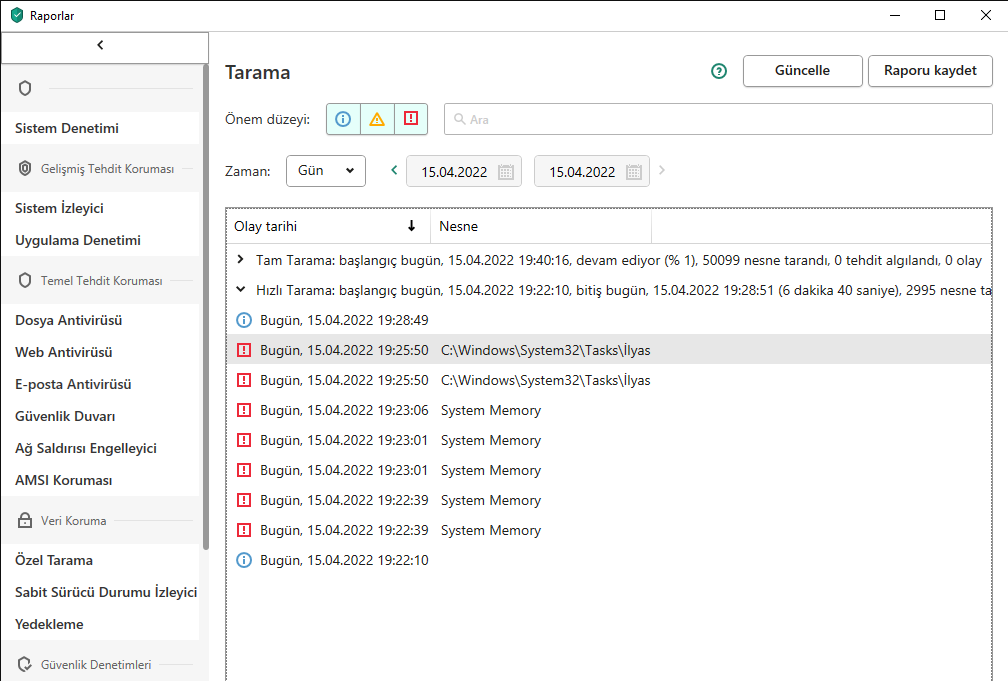Click the sidebar vertical scrollbar
Viewport: 1008px width, 681px height.
tap(206, 307)
